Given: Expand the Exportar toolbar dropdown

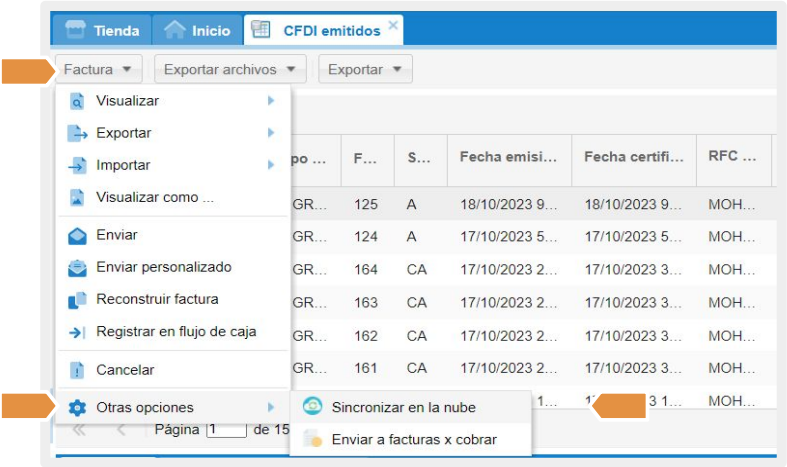Looking at the screenshot, I should point(365,70).
